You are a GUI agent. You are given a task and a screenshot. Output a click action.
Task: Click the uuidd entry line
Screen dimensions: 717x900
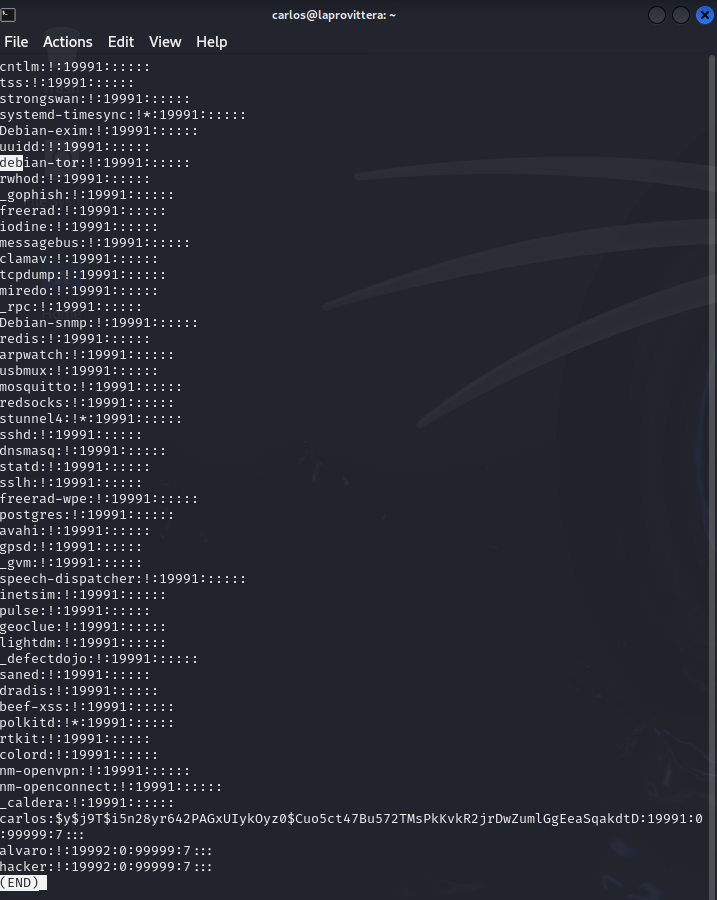pyautogui.click(x=75, y=147)
